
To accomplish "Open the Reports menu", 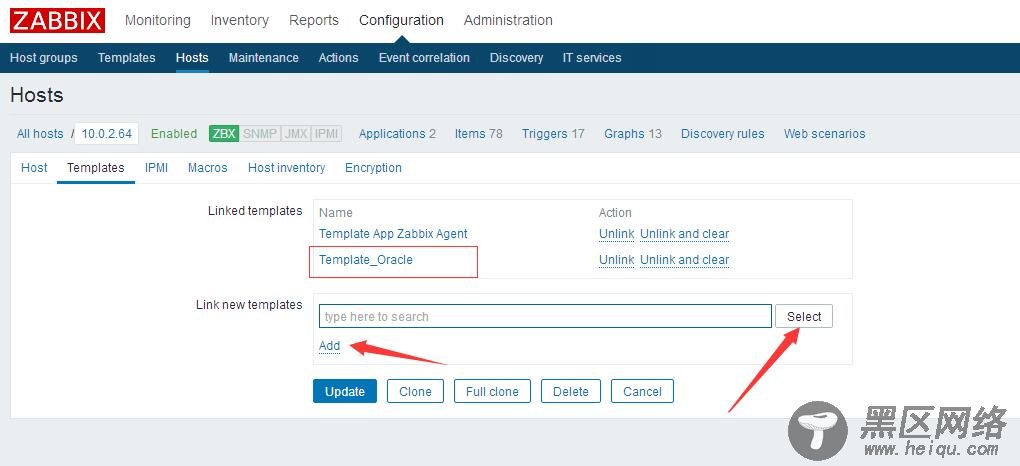I will pos(314,20).
